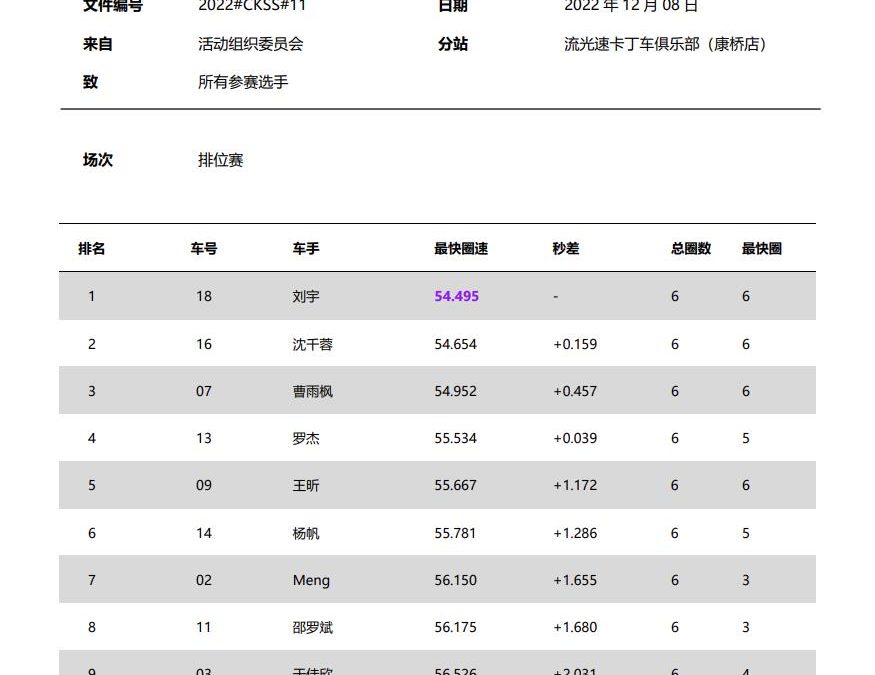The width and height of the screenshot is (875, 675).
Task: Click driver name 曹雨枫
Action: [x=313, y=391]
